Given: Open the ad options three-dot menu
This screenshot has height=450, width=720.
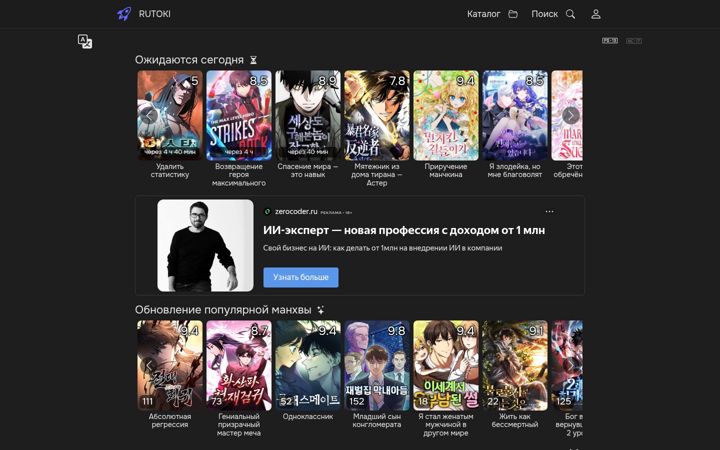Looking at the screenshot, I should point(549,212).
